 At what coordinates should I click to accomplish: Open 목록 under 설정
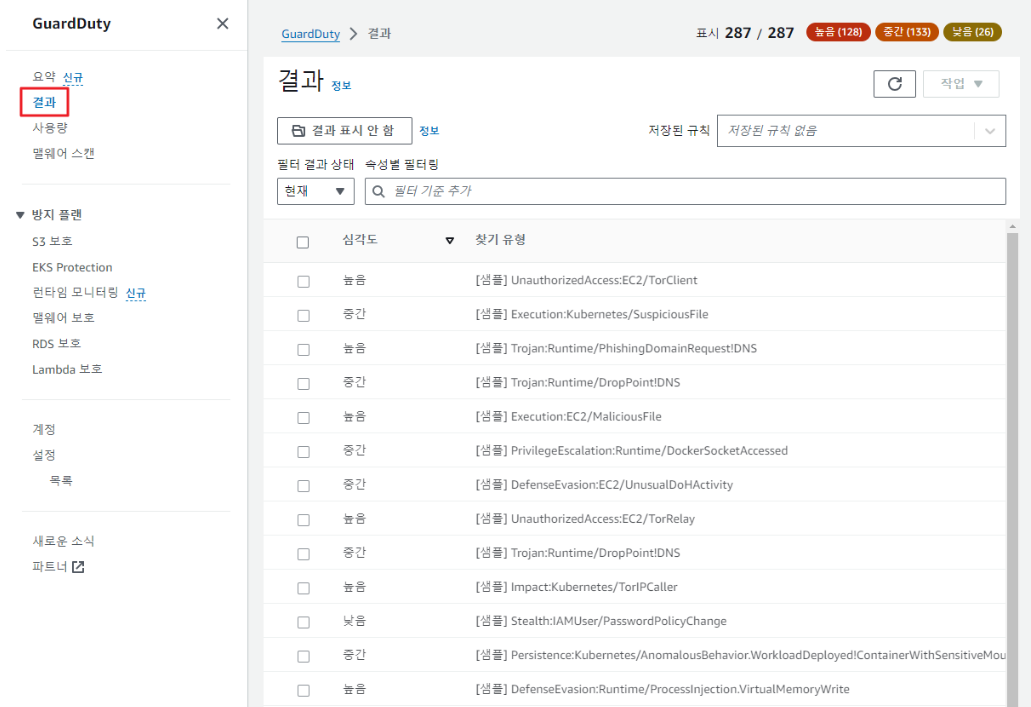tap(60, 481)
